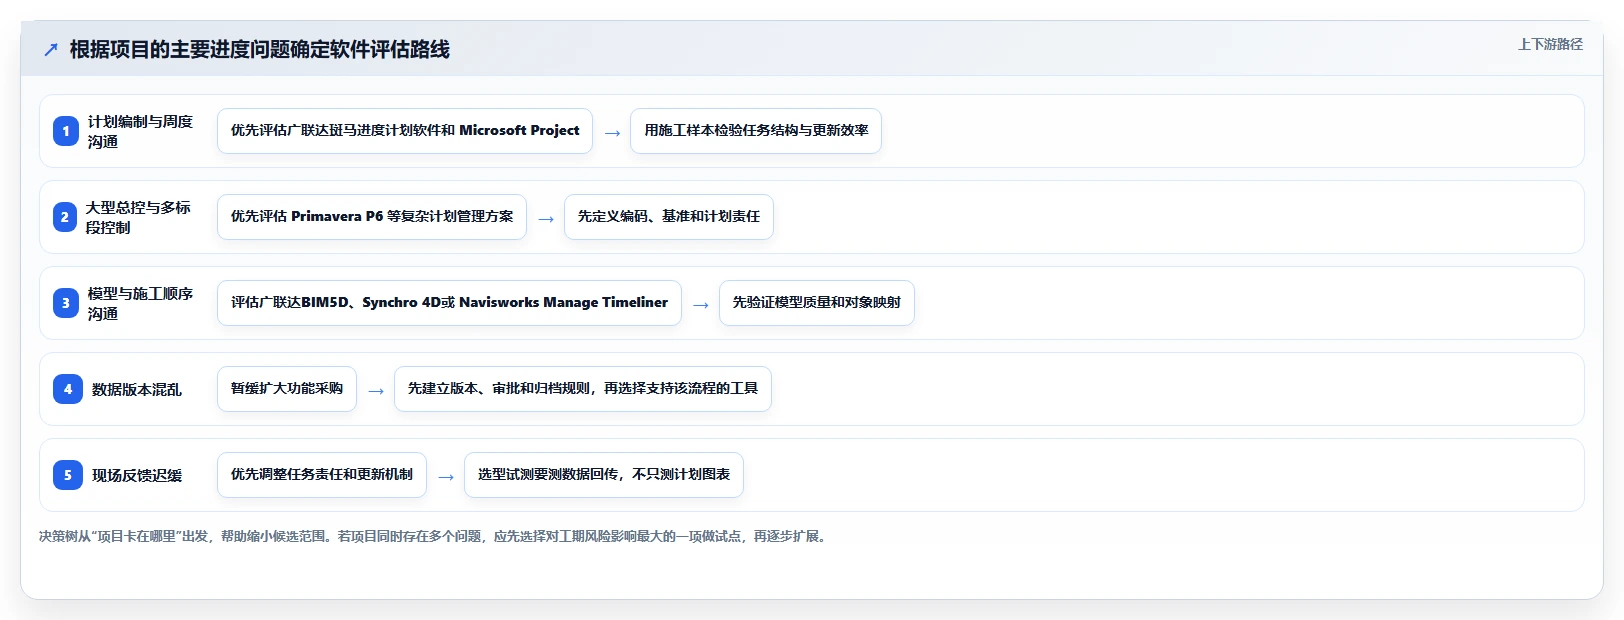The height and width of the screenshot is (620, 1624).
Task: Click the 现场反馈迟缓 row label
Action: (137, 475)
